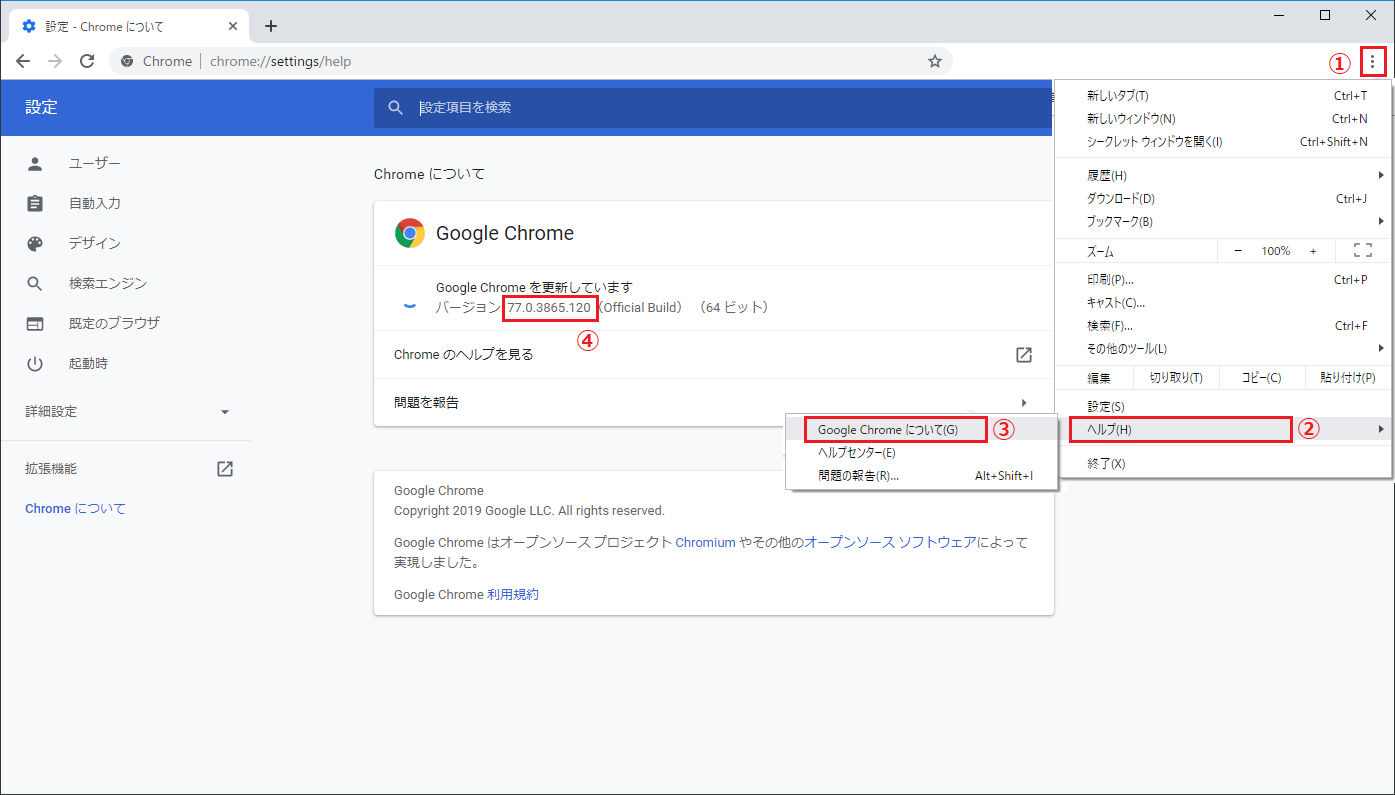This screenshot has height=795, width=1395.
Task: Open the Chromium project link
Action: pos(704,542)
